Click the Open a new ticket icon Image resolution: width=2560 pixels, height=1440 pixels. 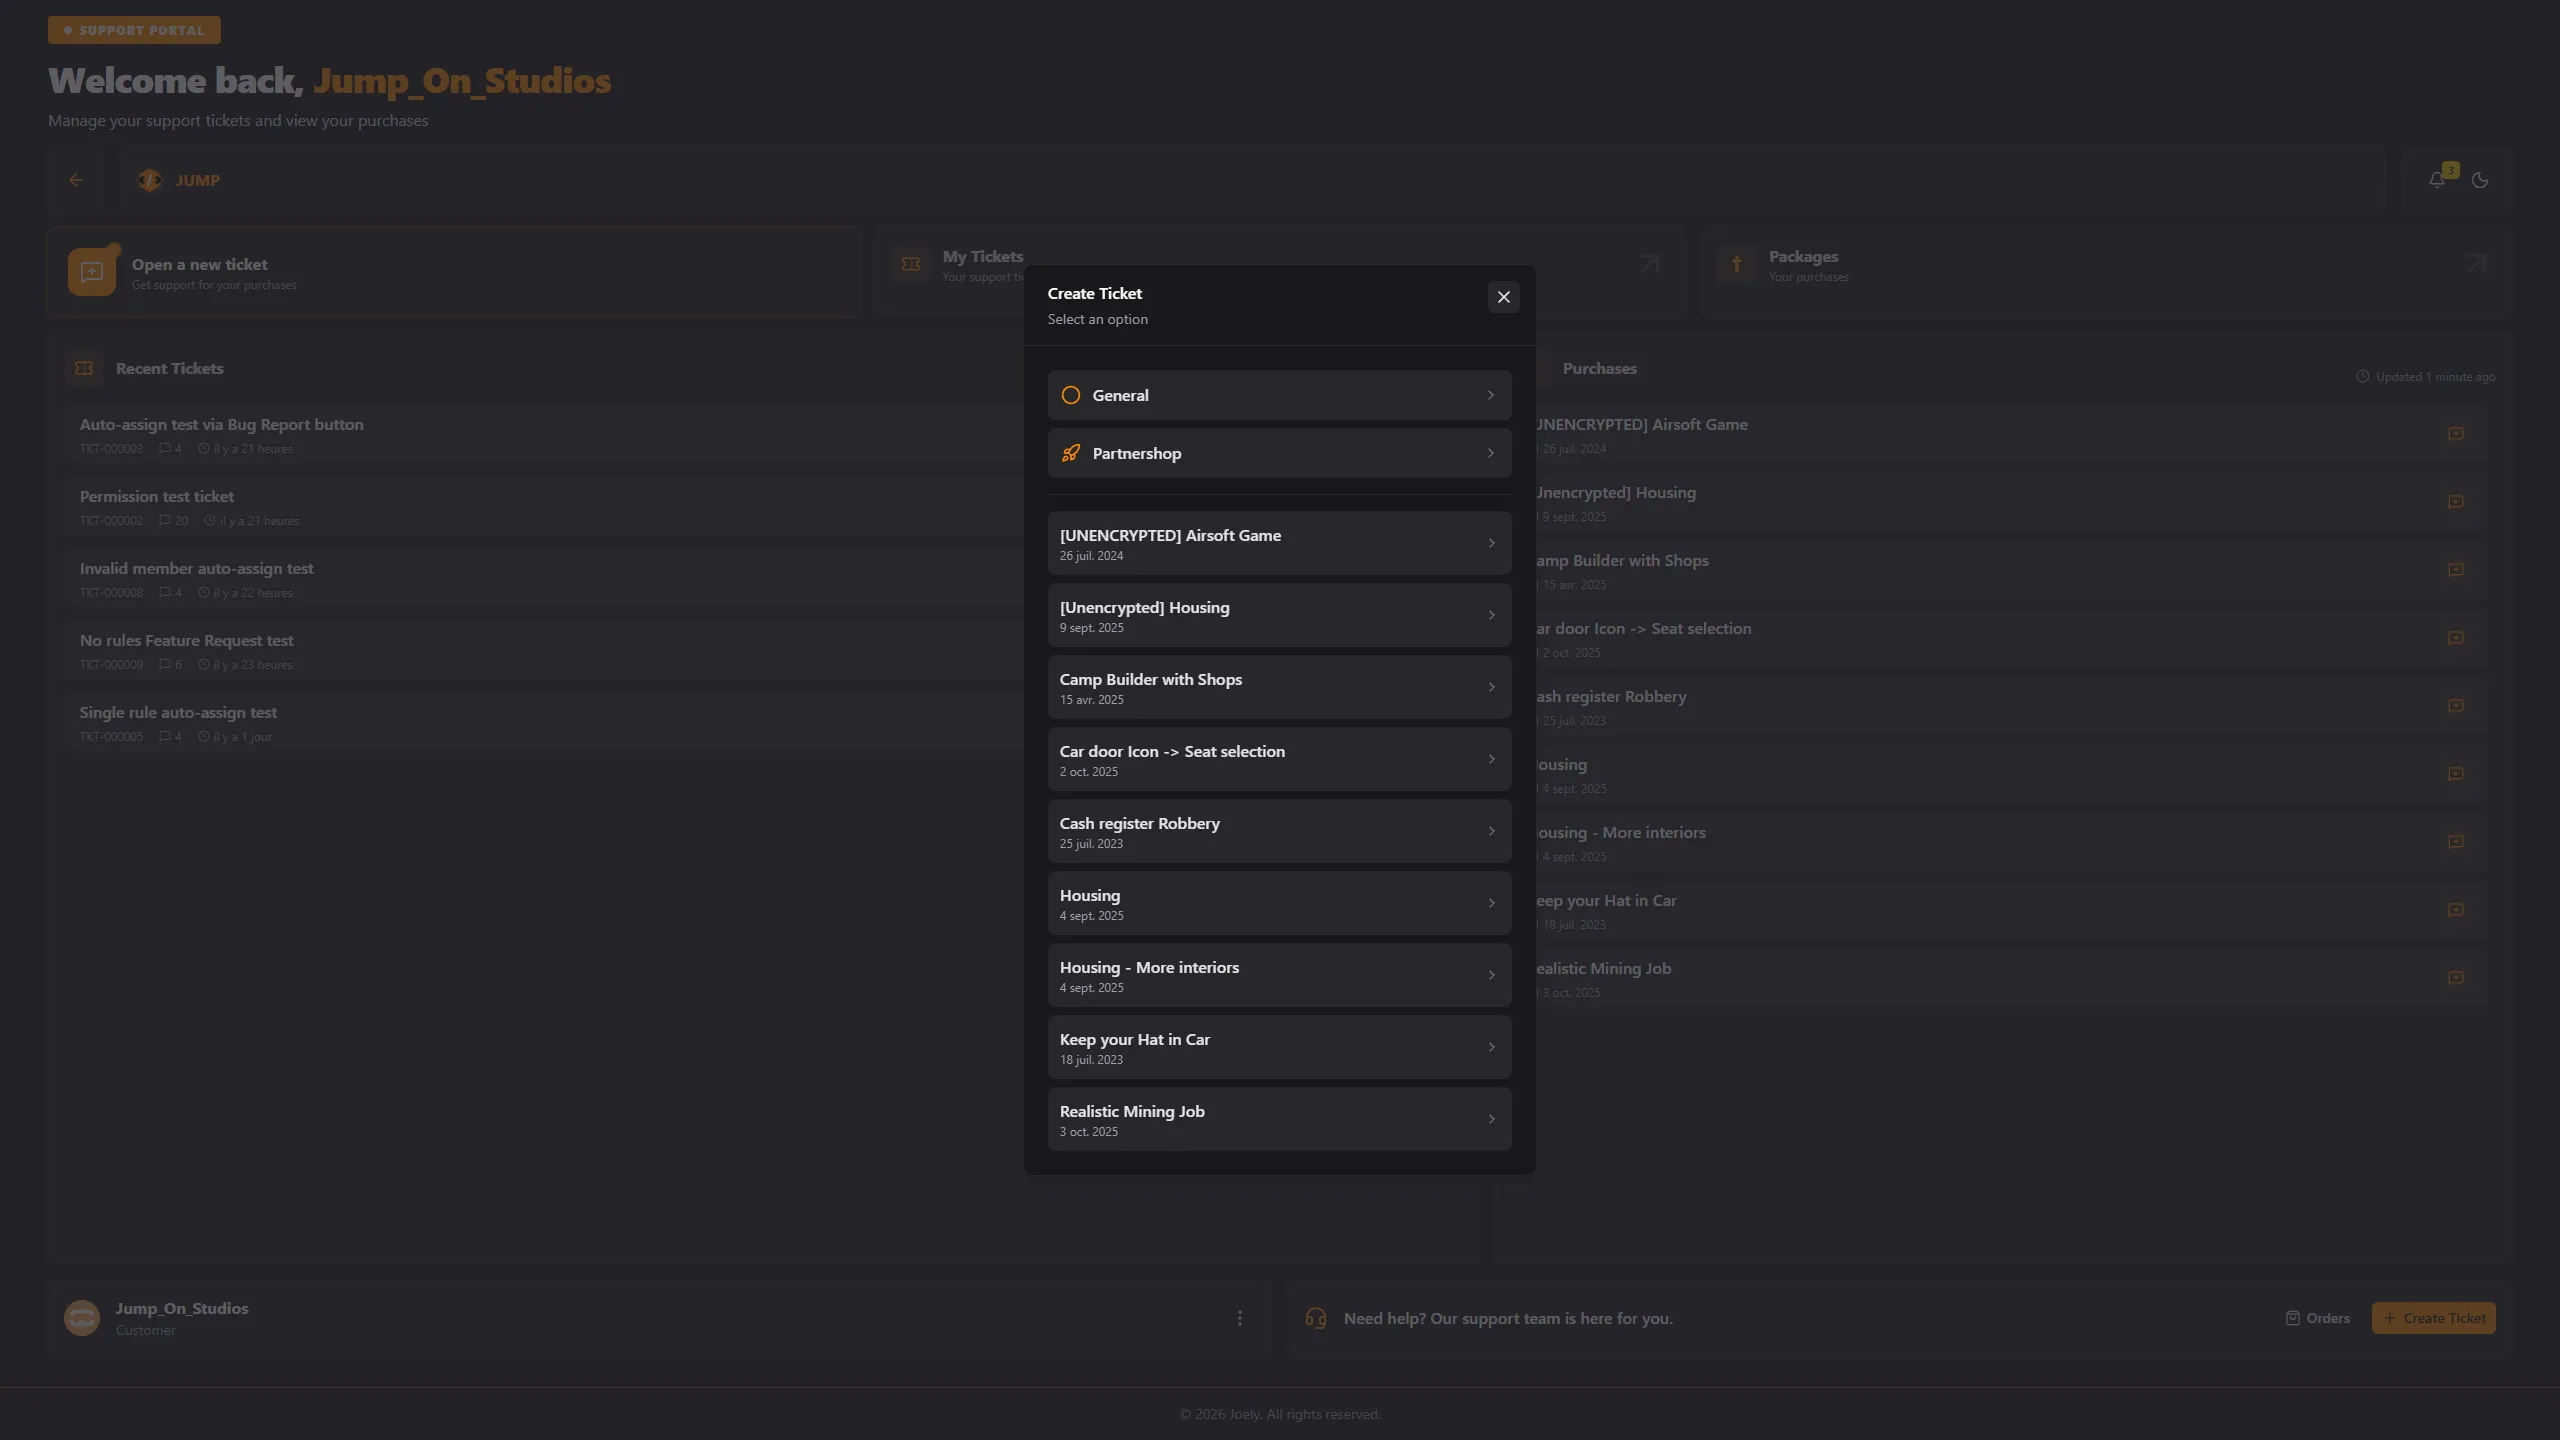tap(92, 272)
